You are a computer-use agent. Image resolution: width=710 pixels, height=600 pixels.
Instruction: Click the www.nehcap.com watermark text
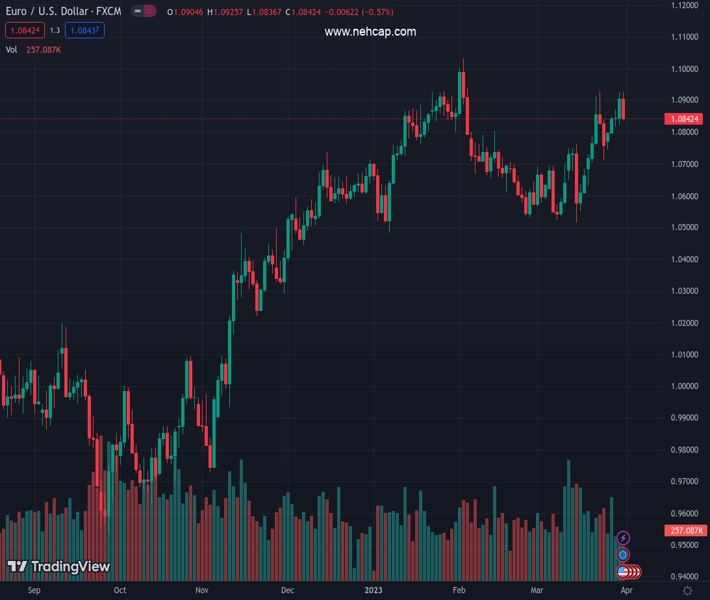pos(369,32)
